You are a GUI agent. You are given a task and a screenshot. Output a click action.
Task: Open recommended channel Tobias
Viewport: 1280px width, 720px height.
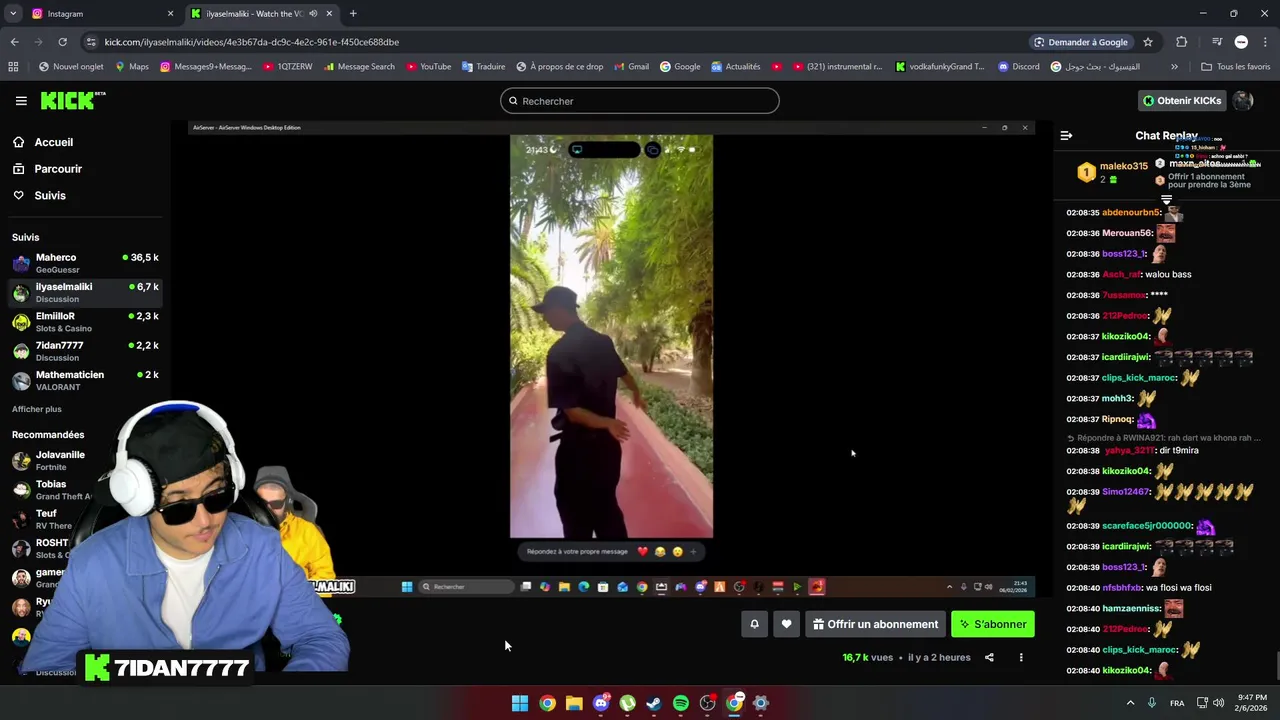[50, 490]
